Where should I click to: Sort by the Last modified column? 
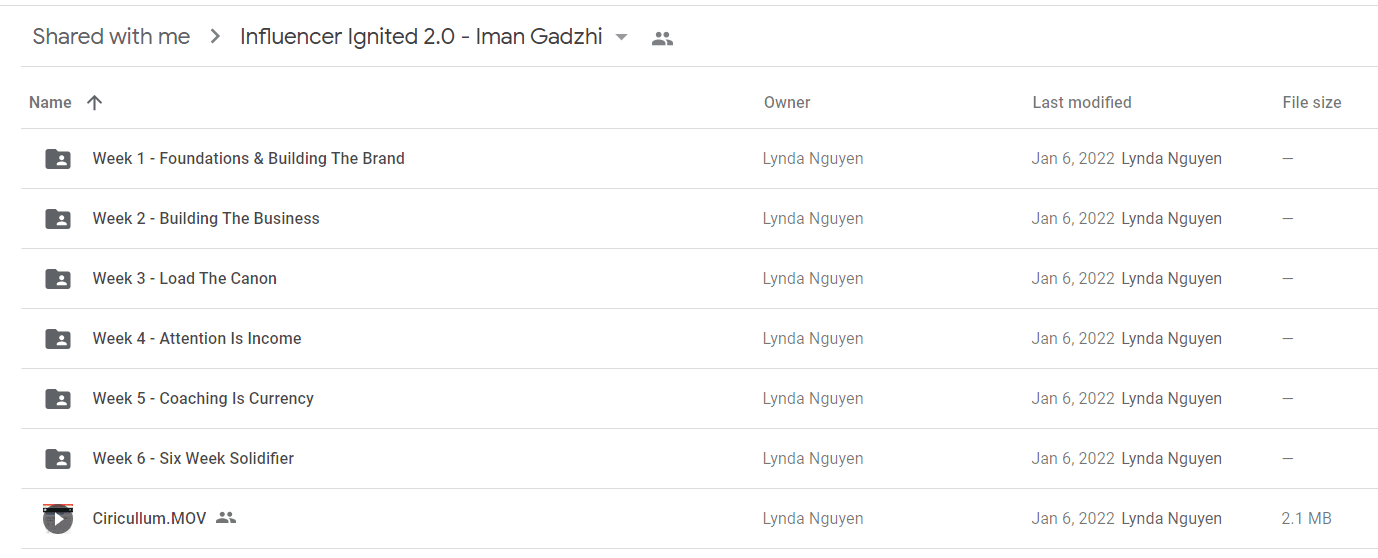click(1082, 102)
